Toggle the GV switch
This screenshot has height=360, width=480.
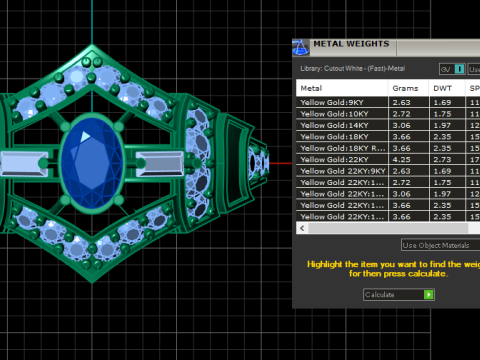pyautogui.click(x=452, y=69)
